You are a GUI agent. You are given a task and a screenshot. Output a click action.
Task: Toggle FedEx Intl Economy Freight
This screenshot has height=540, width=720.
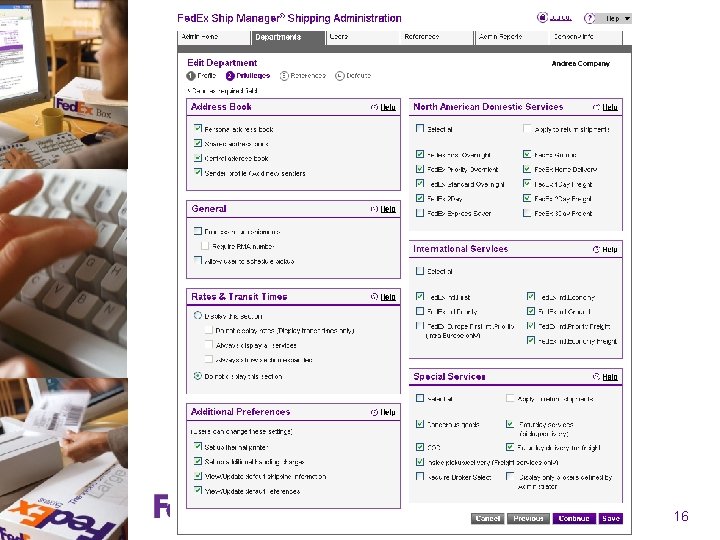(x=531, y=341)
